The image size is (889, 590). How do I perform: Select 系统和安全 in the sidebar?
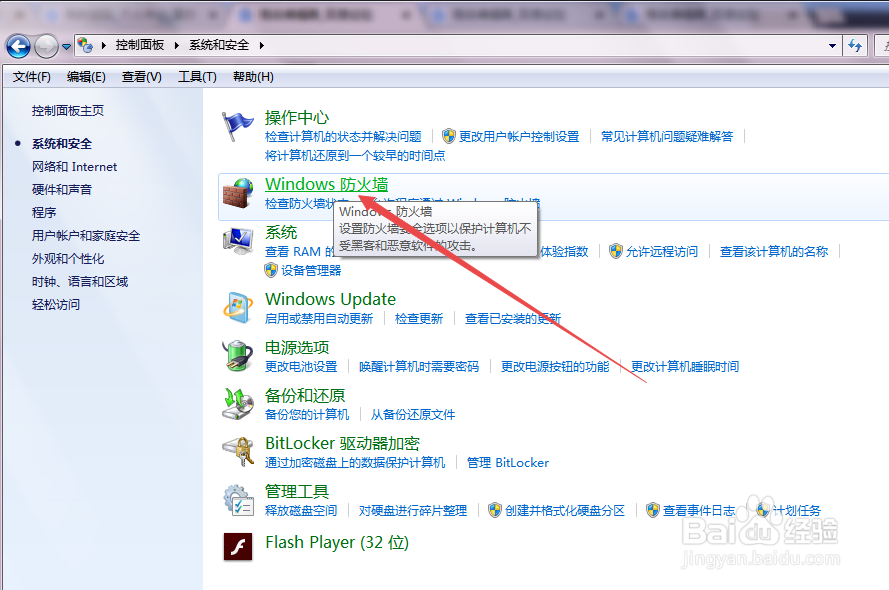click(62, 144)
